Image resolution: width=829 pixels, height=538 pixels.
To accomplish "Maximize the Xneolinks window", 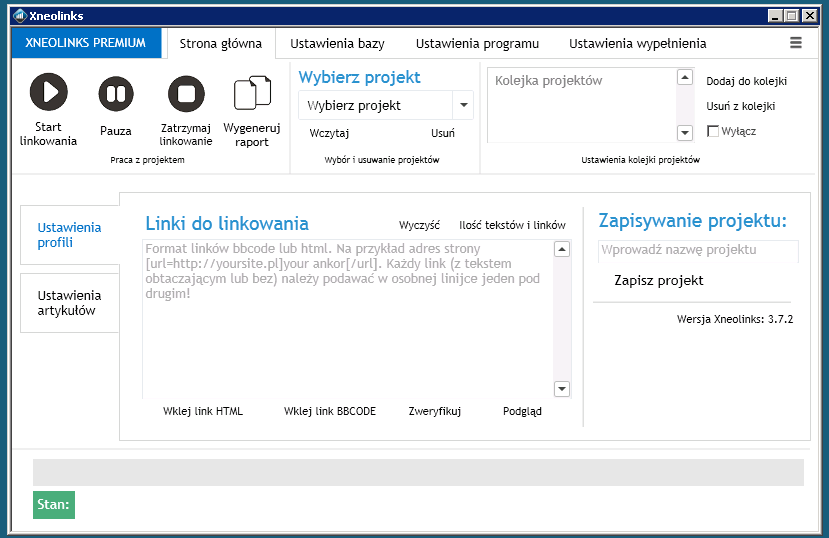I will pyautogui.click(x=791, y=16).
